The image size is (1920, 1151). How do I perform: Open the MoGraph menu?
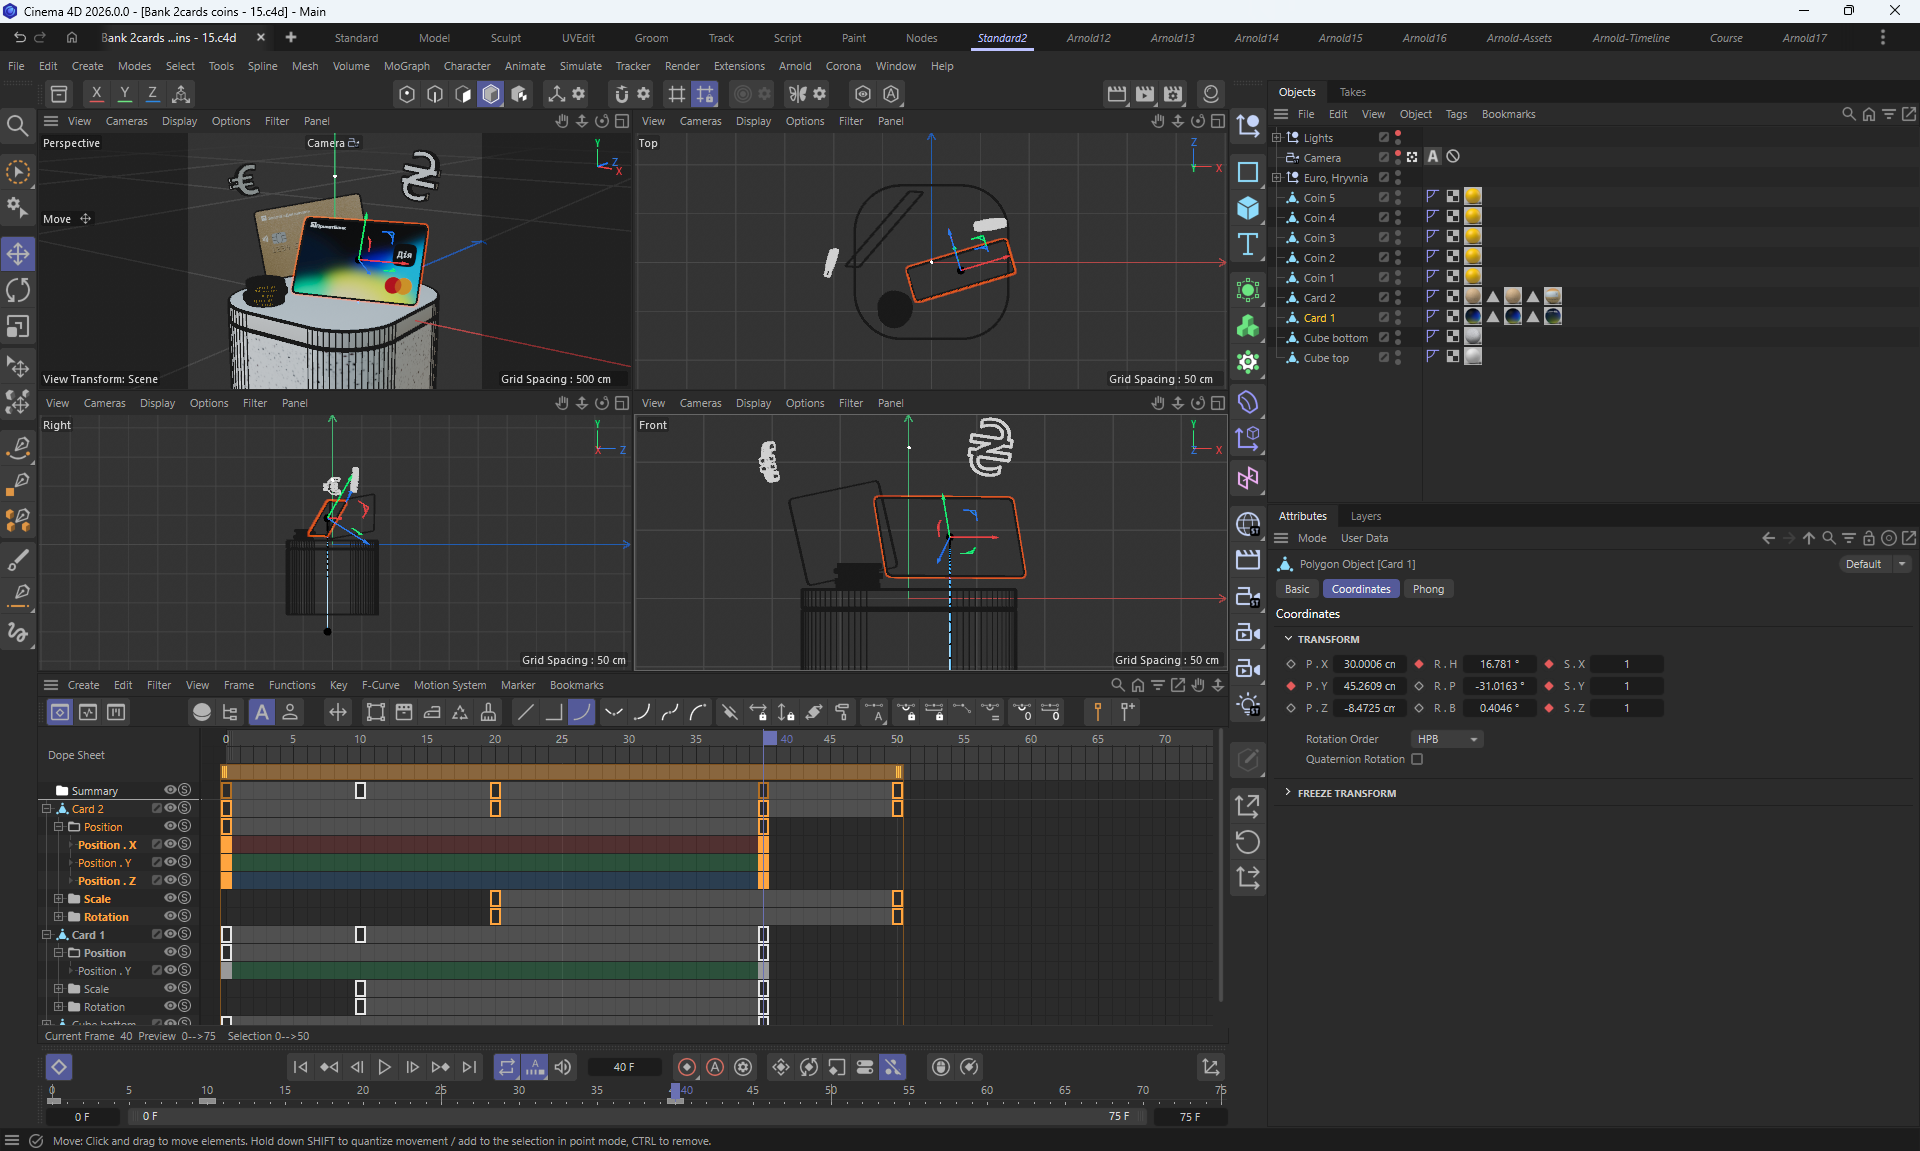406,66
